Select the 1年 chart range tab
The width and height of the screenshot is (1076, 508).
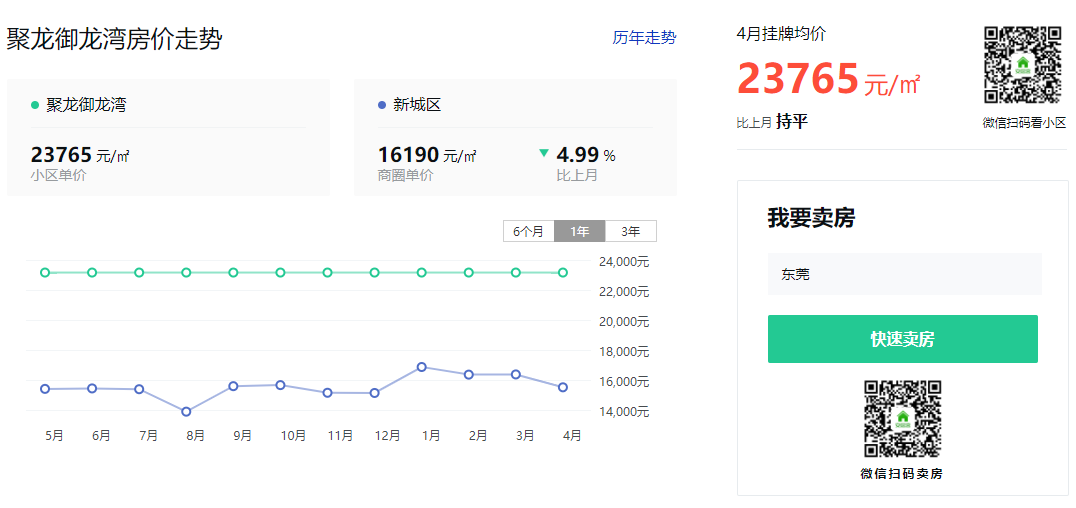pos(580,231)
